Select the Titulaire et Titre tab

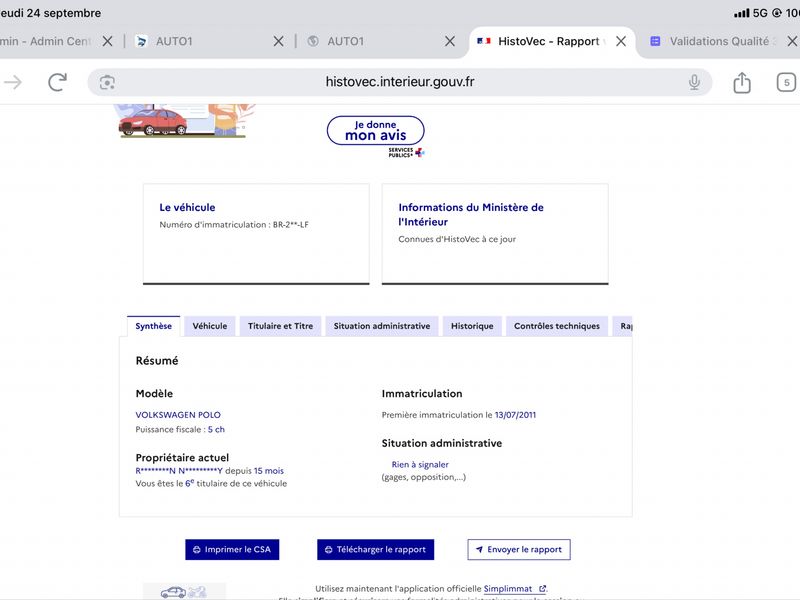point(280,326)
